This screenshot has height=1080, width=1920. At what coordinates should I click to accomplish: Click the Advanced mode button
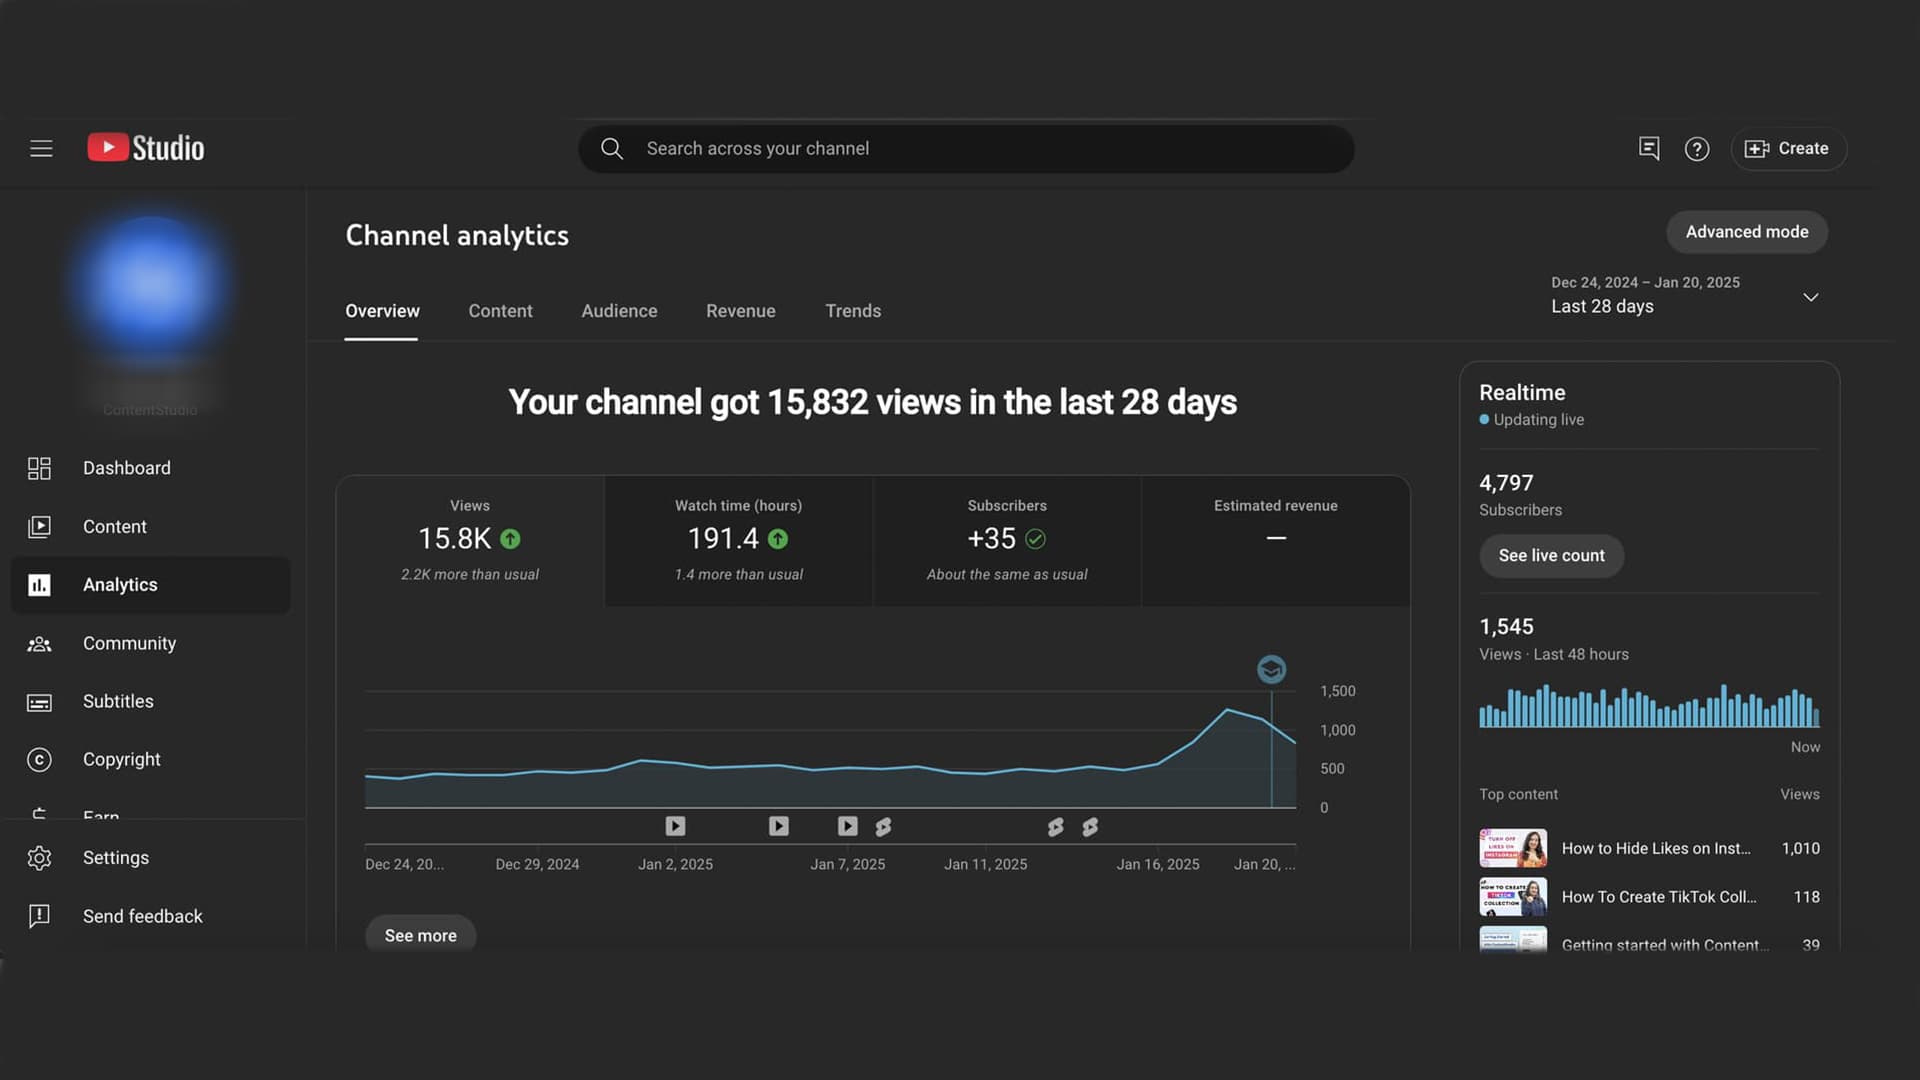point(1746,232)
